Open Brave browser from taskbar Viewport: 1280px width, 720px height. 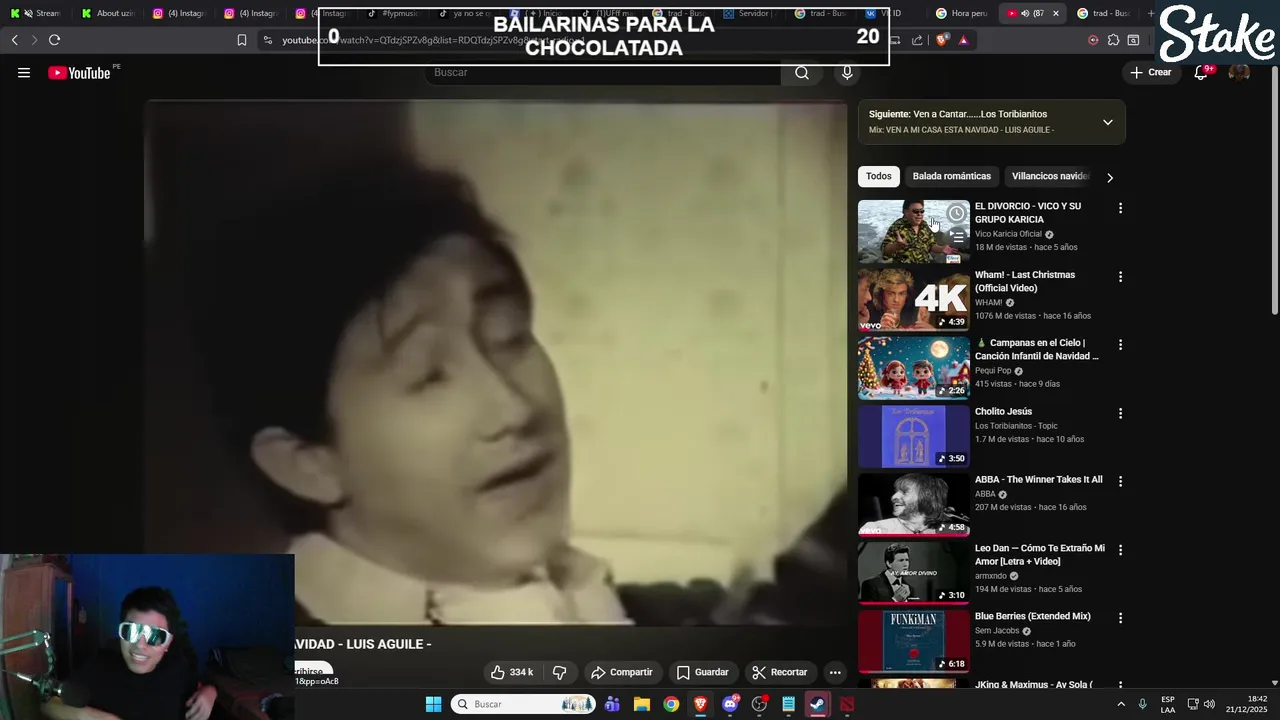coord(700,704)
